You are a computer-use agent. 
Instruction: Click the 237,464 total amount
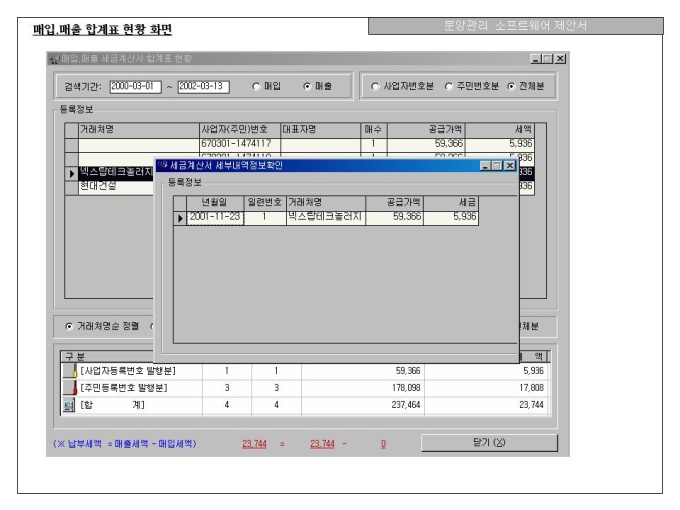(406, 405)
